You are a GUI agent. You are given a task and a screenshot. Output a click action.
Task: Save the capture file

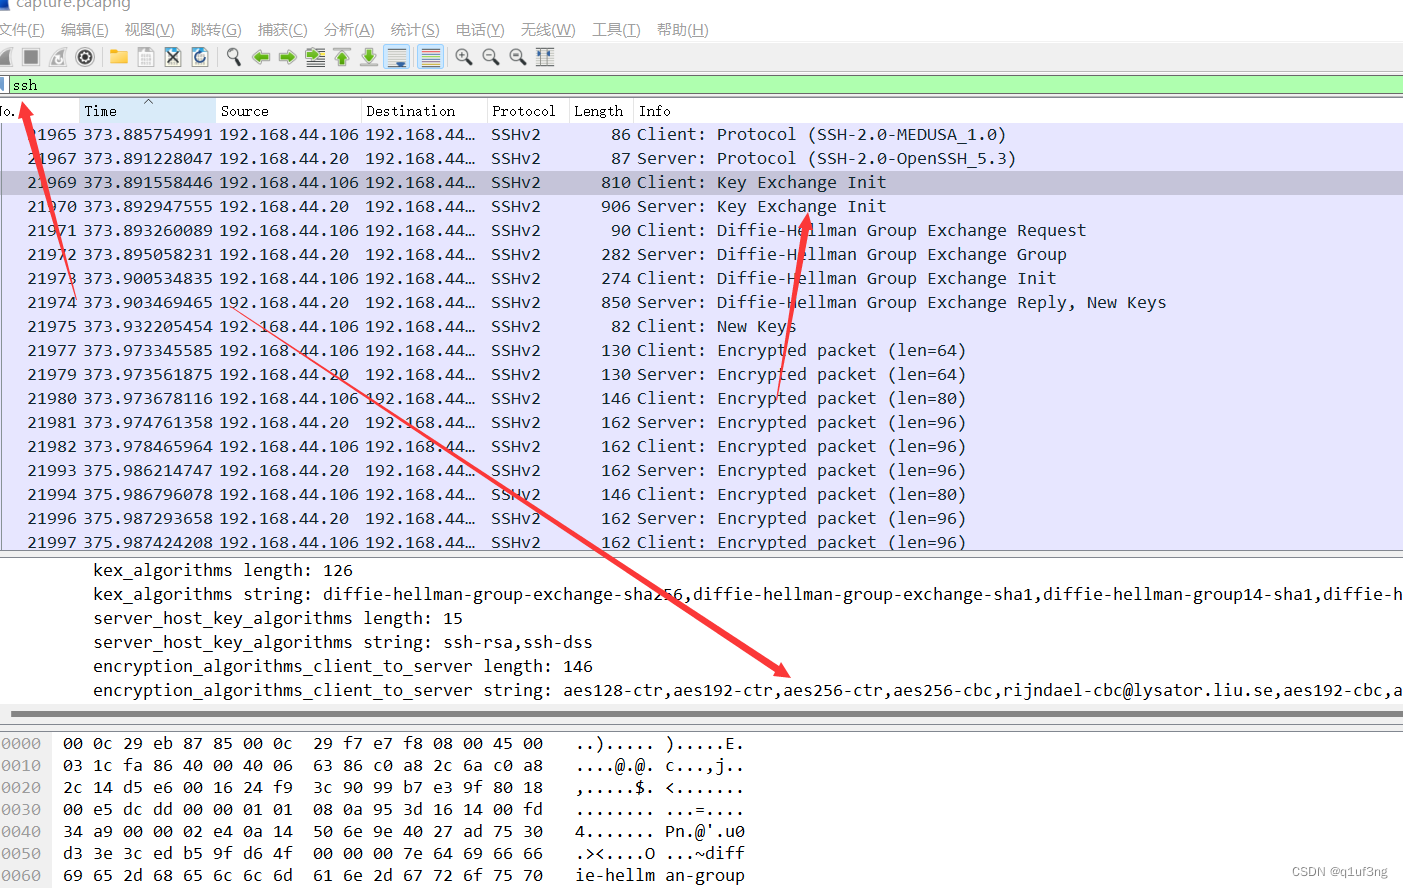point(146,57)
